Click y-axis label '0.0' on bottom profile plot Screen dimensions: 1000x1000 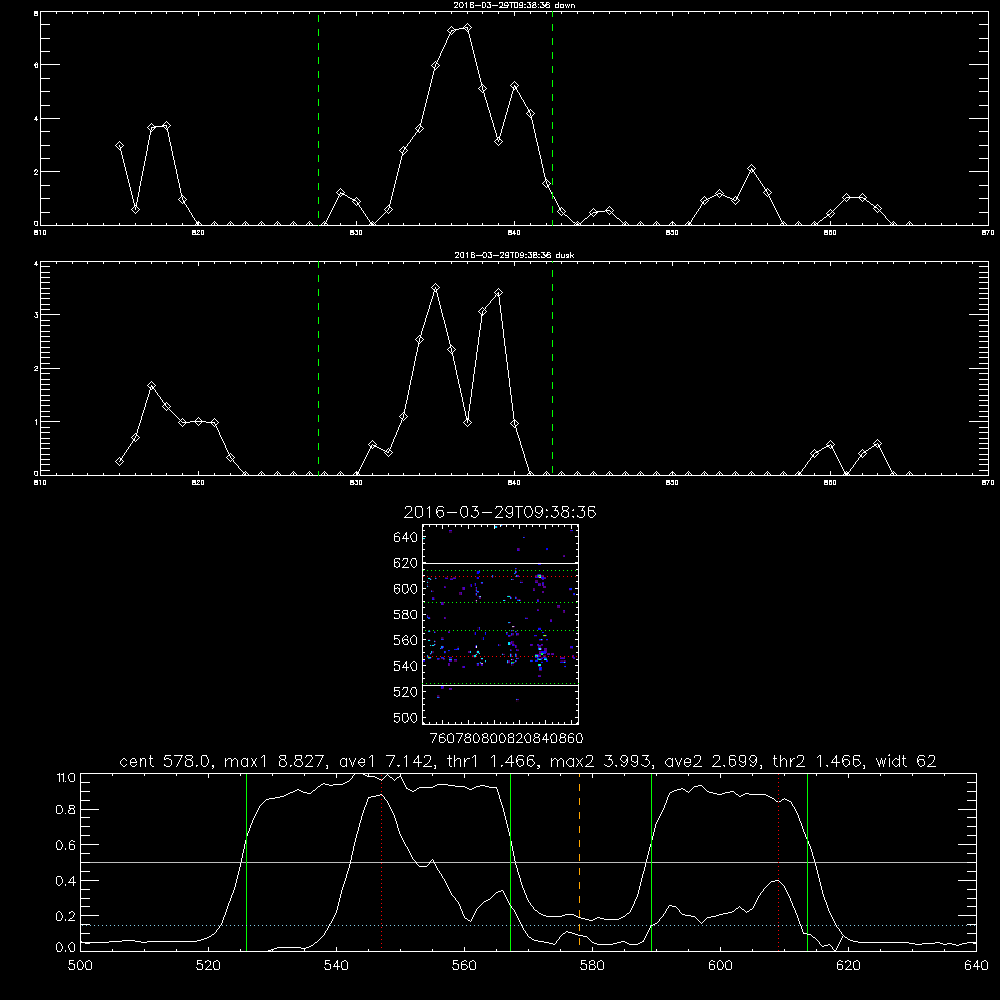tap(66, 948)
